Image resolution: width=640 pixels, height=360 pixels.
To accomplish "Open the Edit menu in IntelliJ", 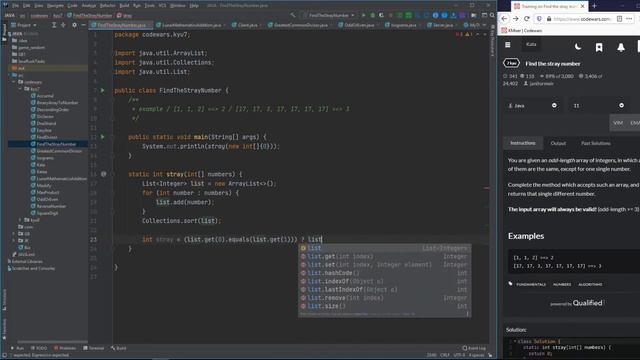I will tap(27, 6).
